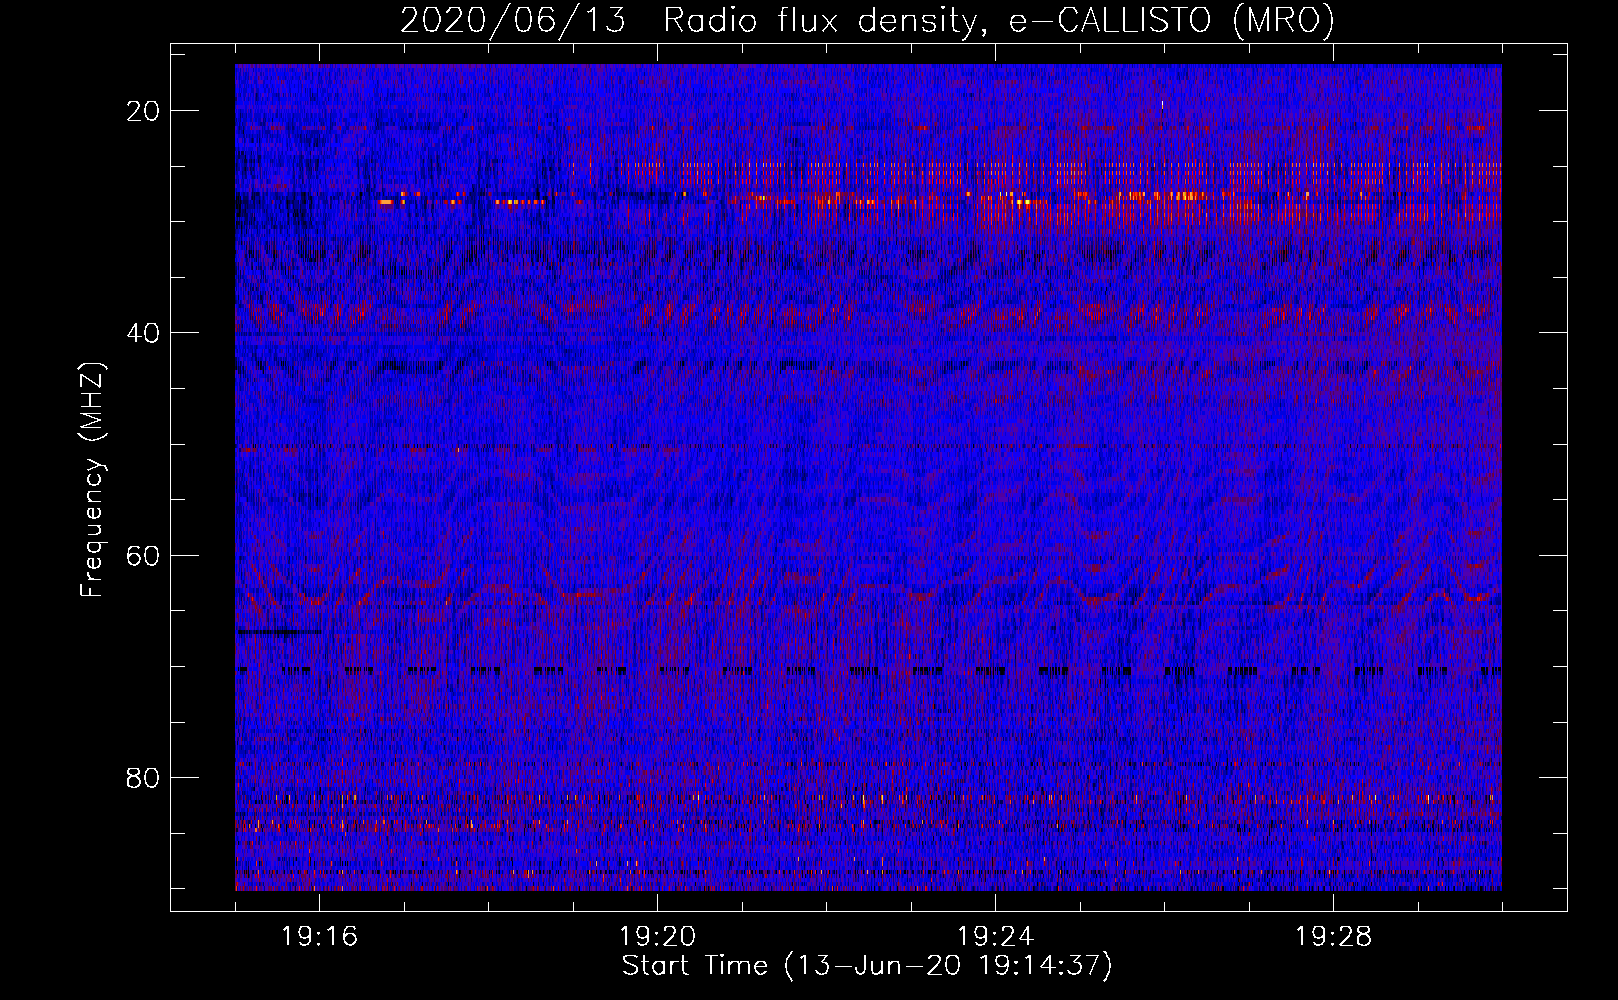
Task: Select the 19:24 time tick label
Action: [995, 937]
